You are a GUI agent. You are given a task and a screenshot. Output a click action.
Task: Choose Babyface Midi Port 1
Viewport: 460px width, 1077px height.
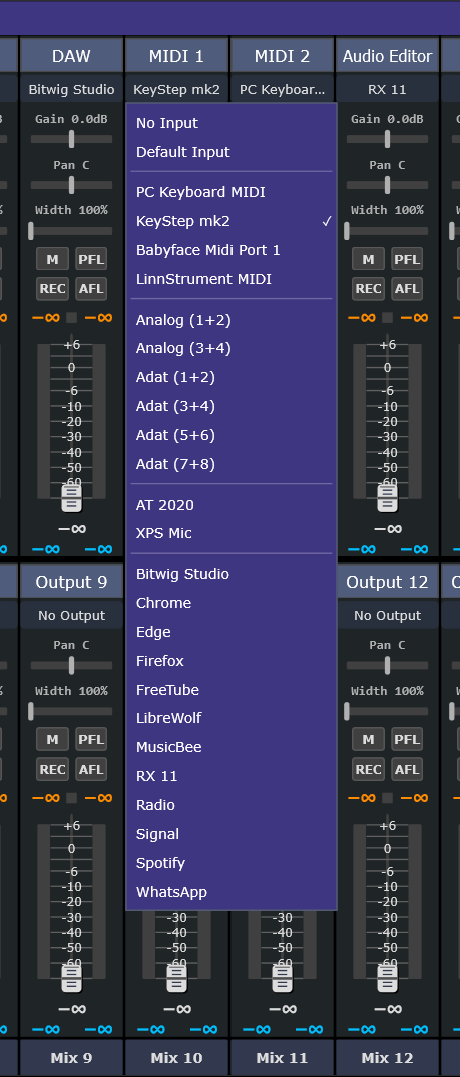(x=231, y=250)
